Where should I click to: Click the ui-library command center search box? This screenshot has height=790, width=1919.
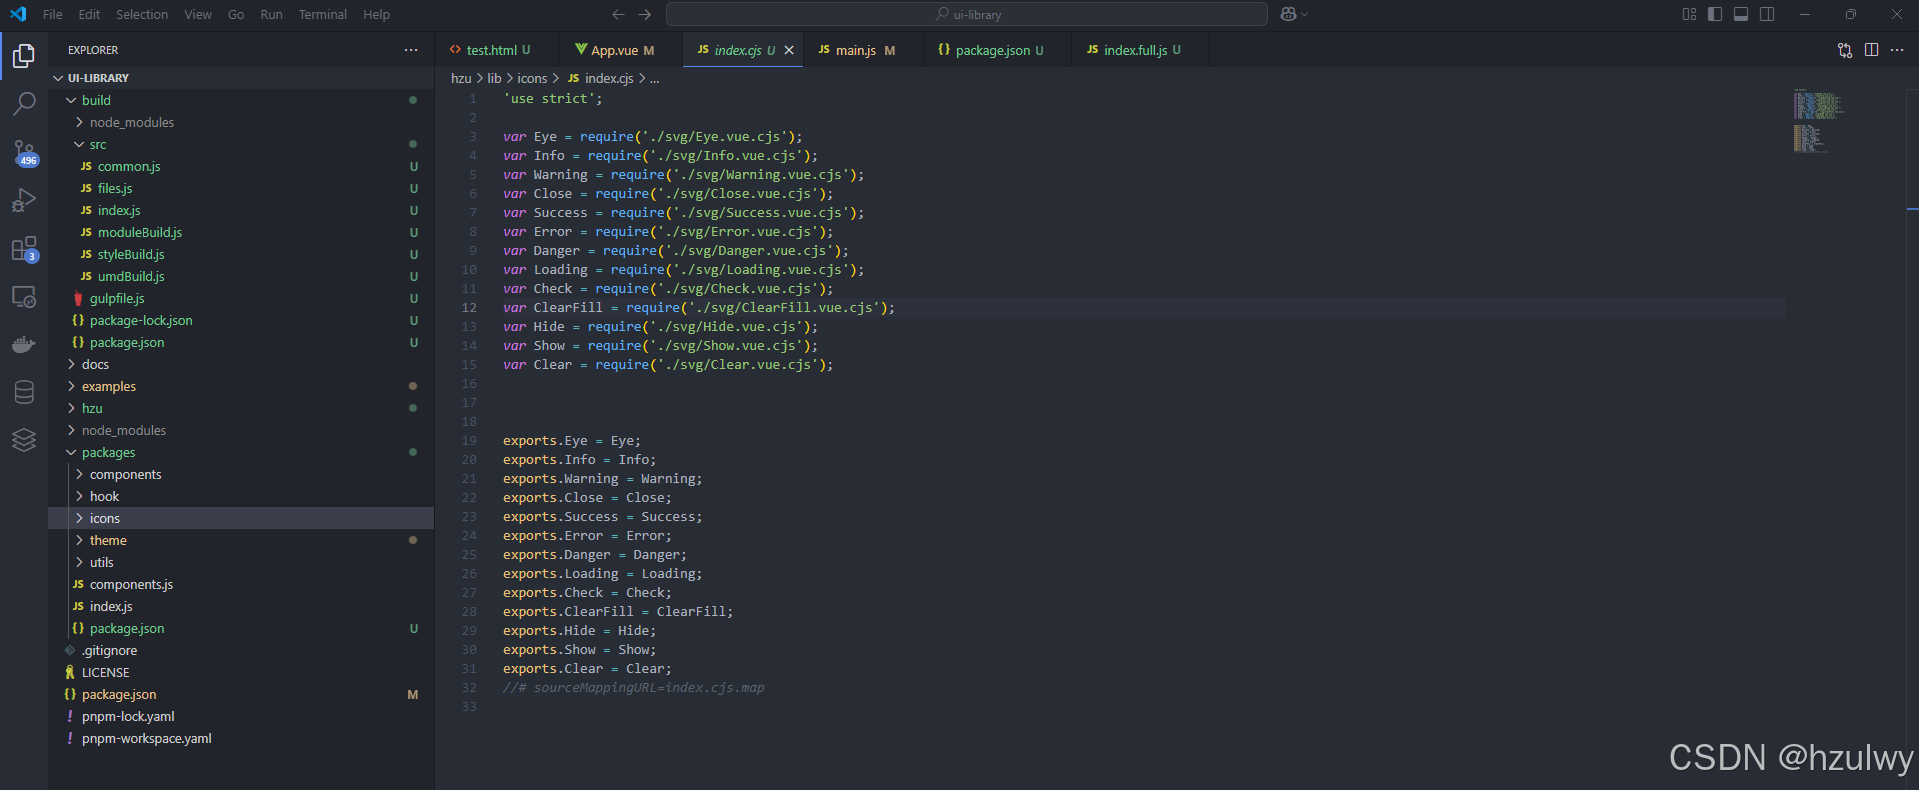pyautogui.click(x=967, y=14)
